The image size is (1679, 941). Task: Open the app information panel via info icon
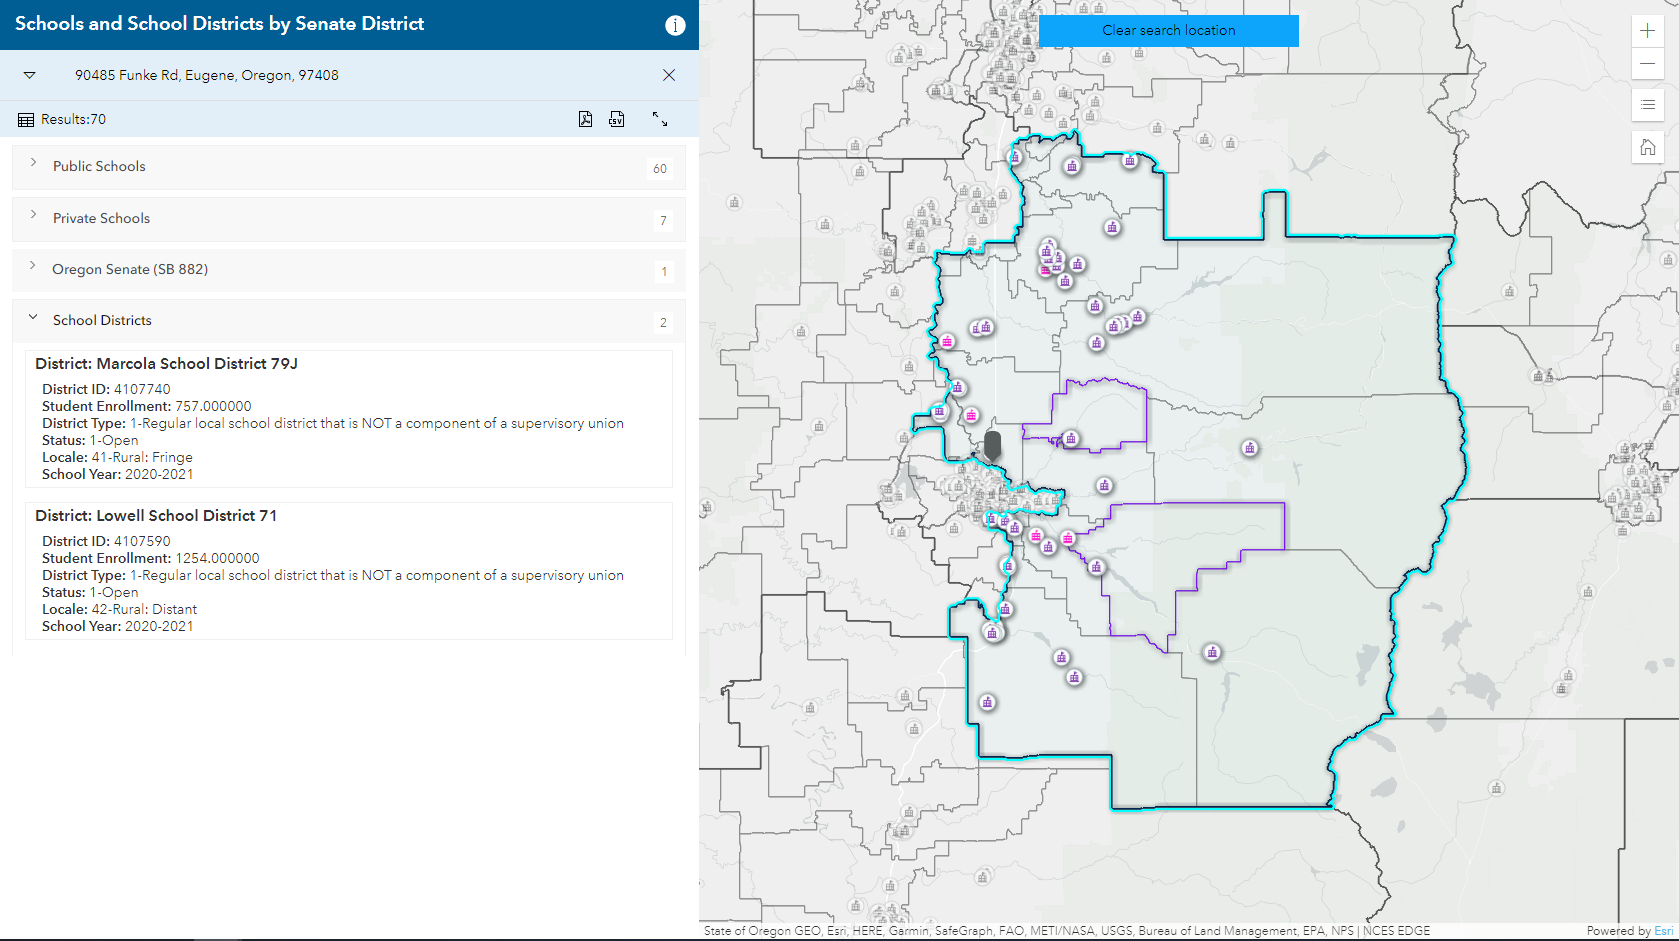click(676, 26)
